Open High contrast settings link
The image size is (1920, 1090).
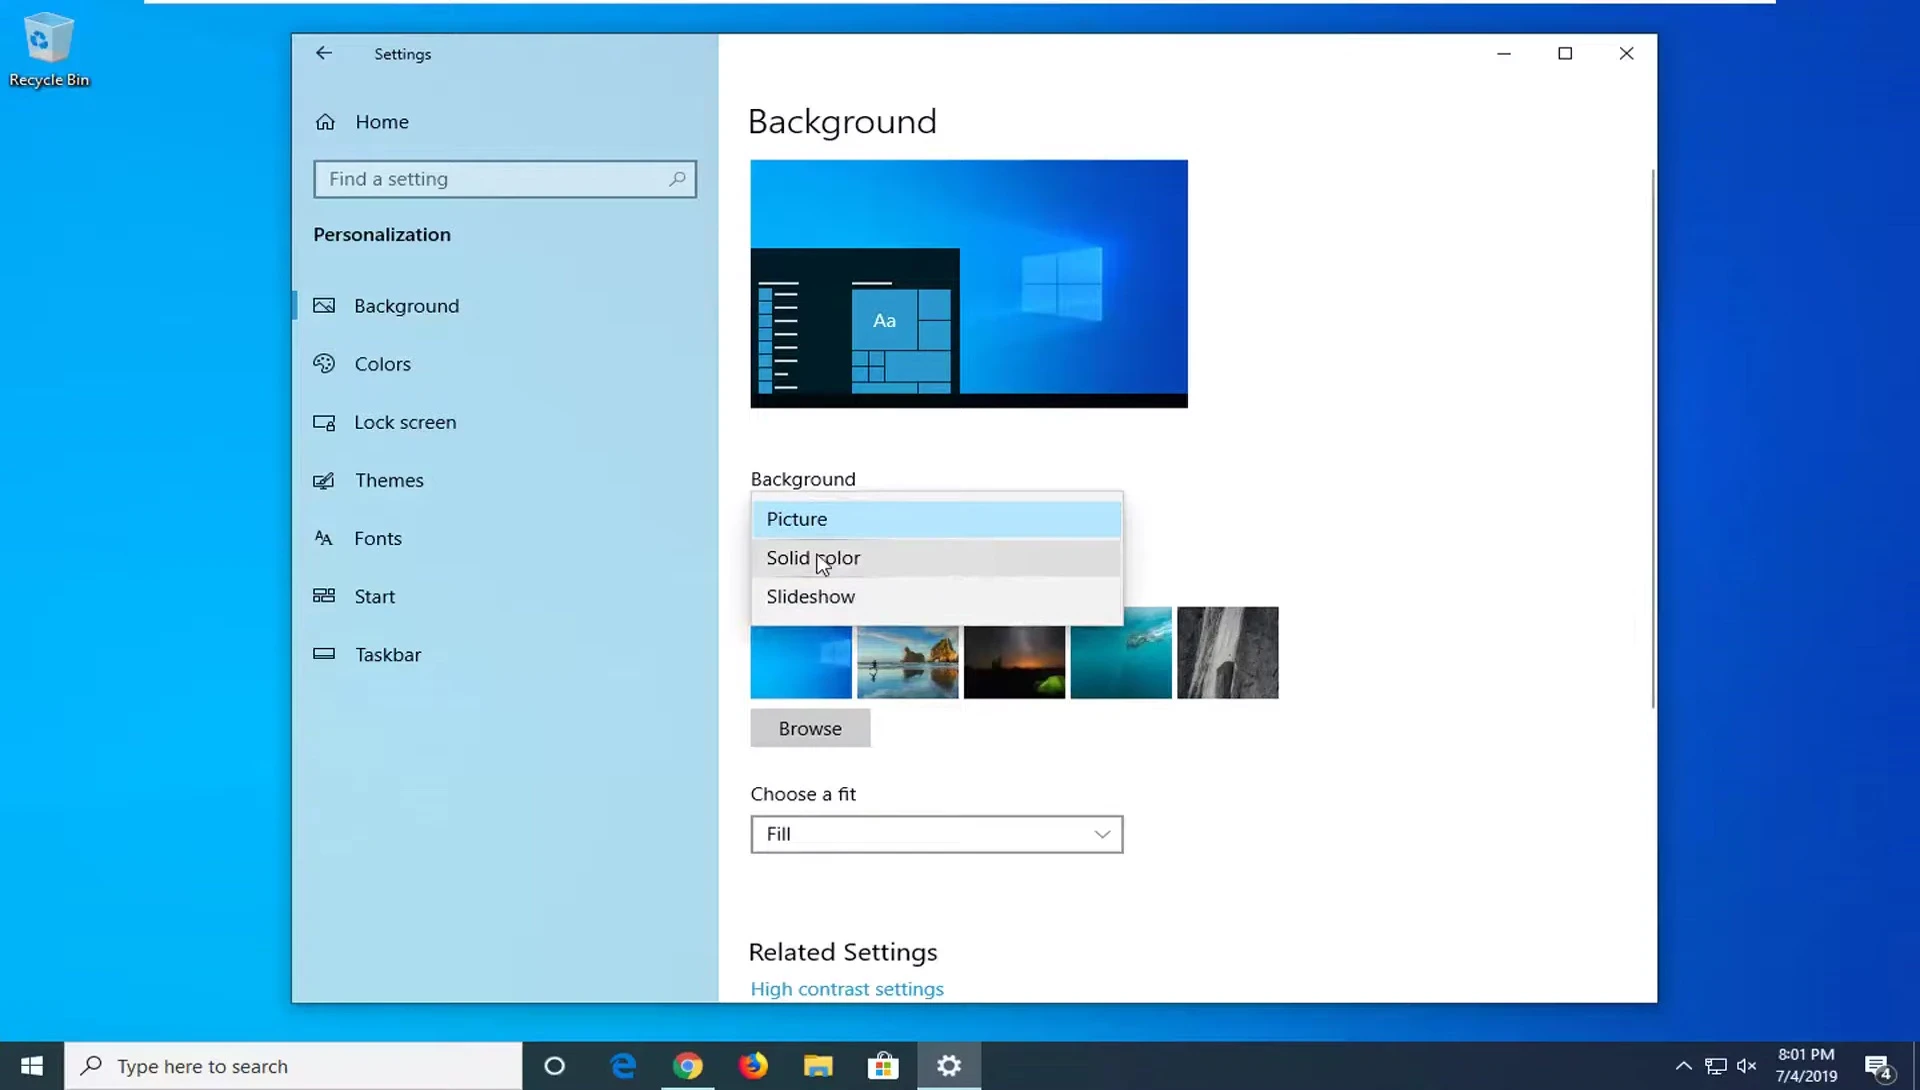pyautogui.click(x=847, y=989)
